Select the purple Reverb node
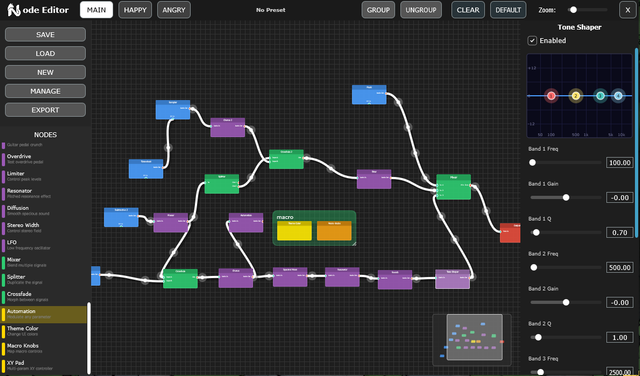The width and height of the screenshot is (640, 376). (395, 280)
